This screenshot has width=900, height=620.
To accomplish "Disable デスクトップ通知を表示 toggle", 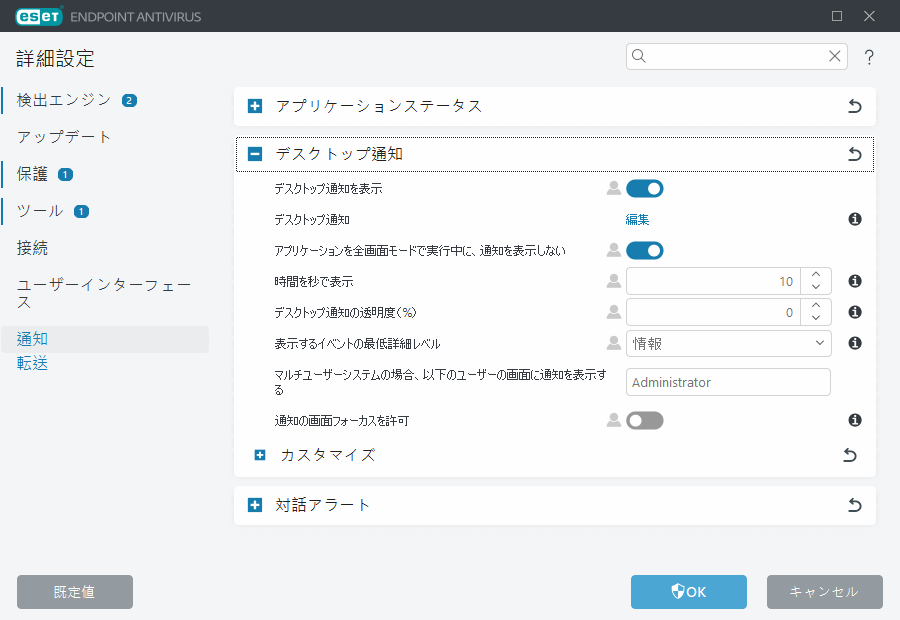I will point(645,188).
